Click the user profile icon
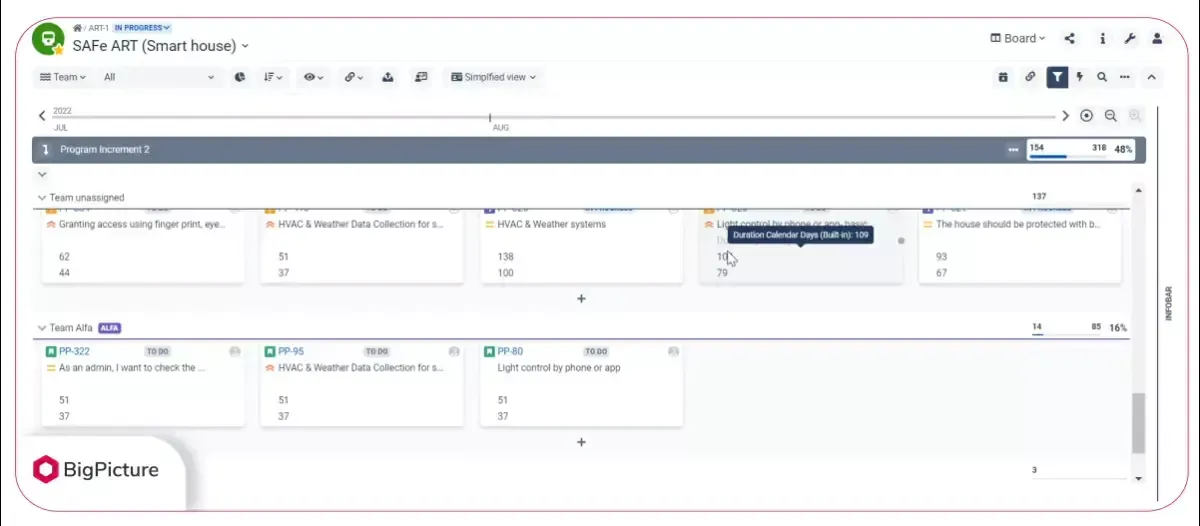Image resolution: width=1200 pixels, height=526 pixels. 1157,39
